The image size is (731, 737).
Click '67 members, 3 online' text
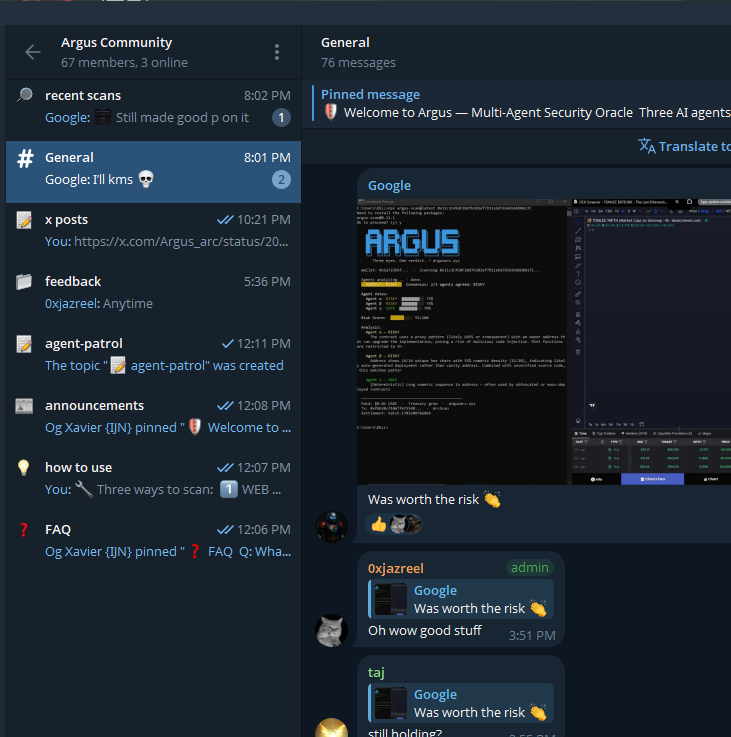pos(124,63)
